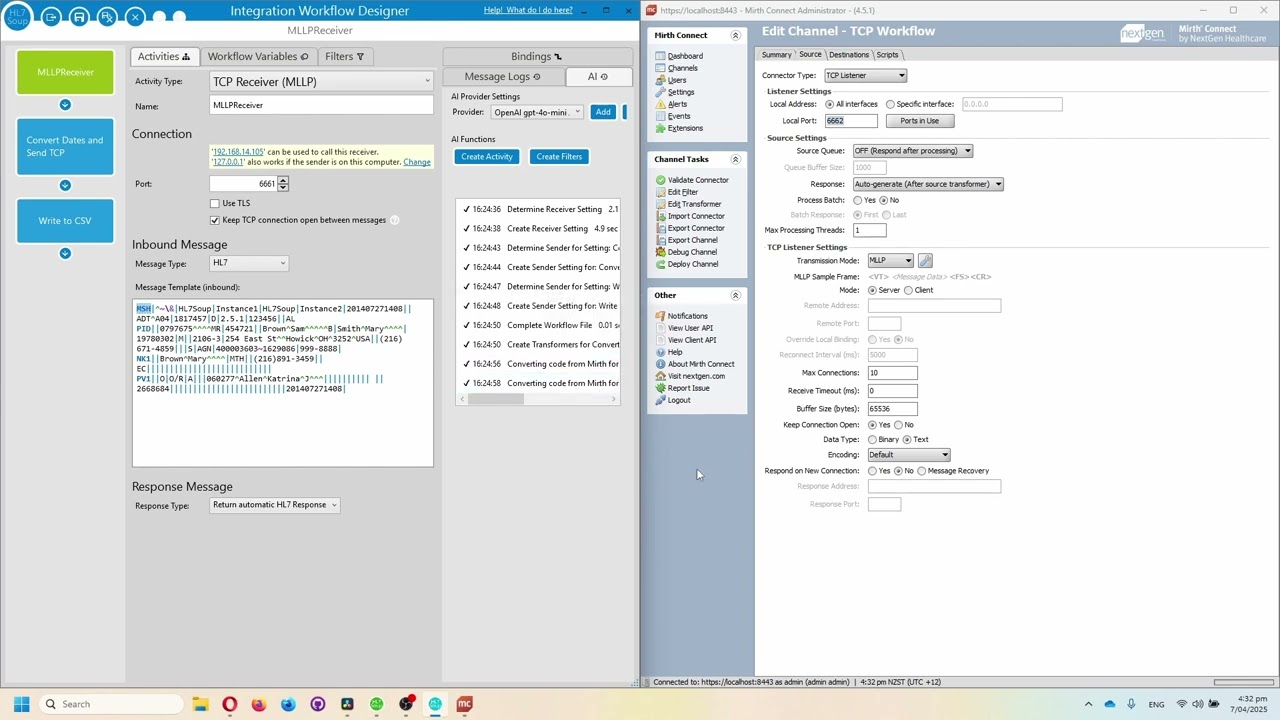Click the transmission mode wrench settings icon
The image size is (1280, 720).
click(x=925, y=260)
